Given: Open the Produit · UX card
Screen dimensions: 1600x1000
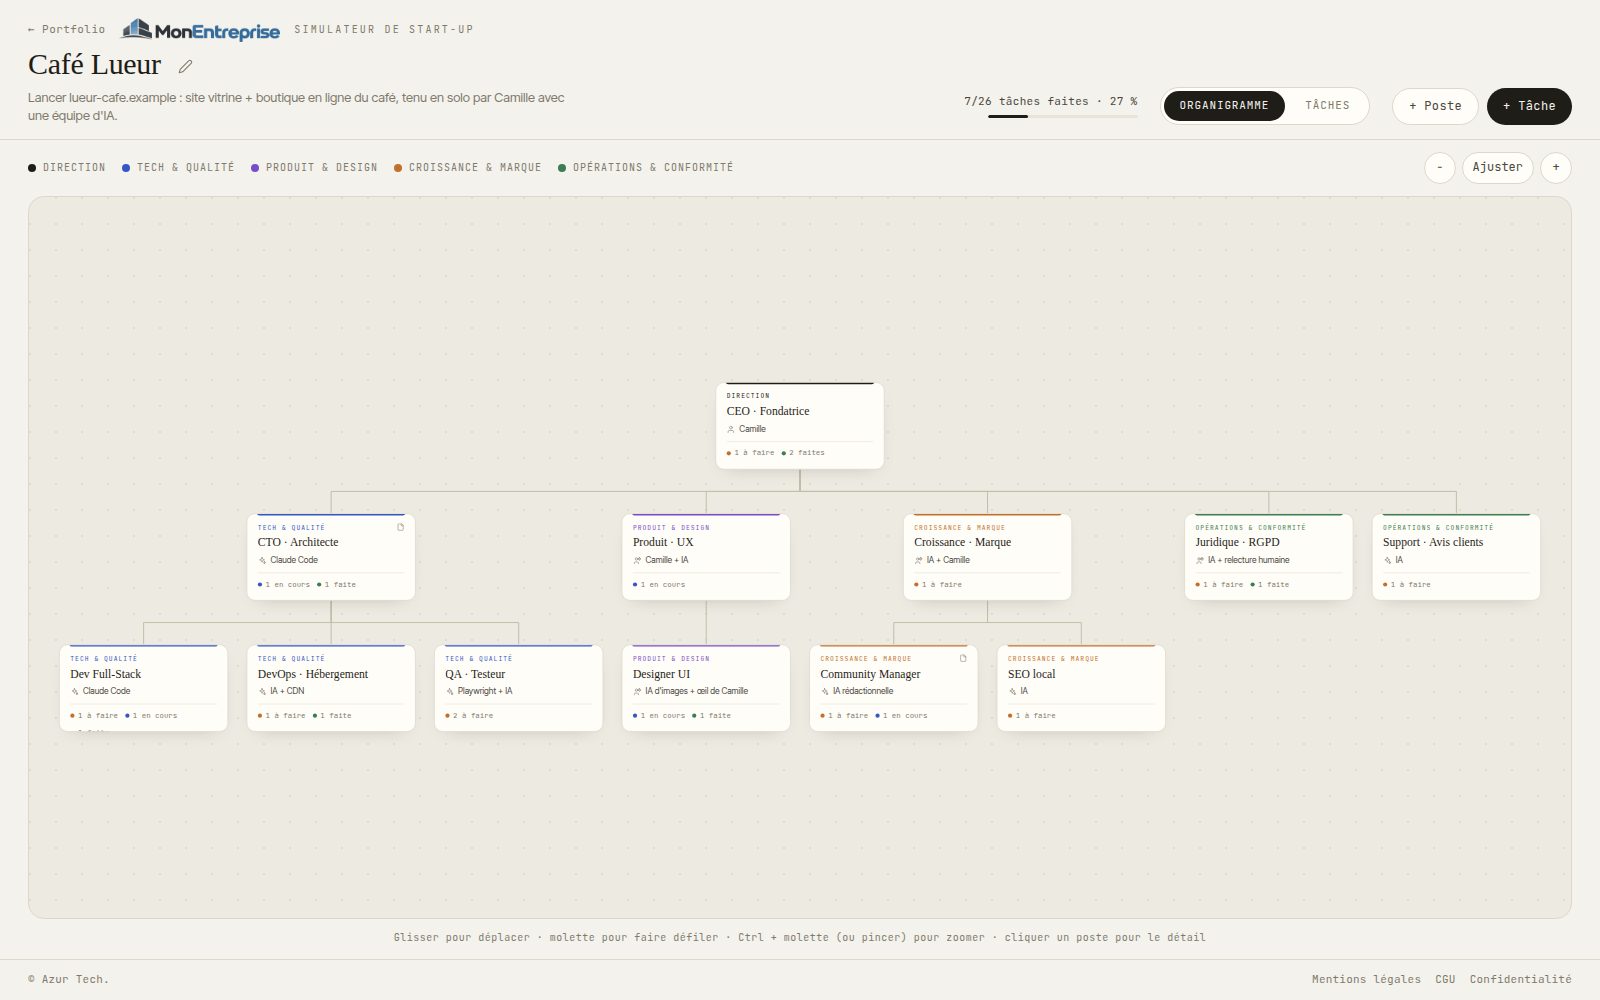Looking at the screenshot, I should coord(706,557).
